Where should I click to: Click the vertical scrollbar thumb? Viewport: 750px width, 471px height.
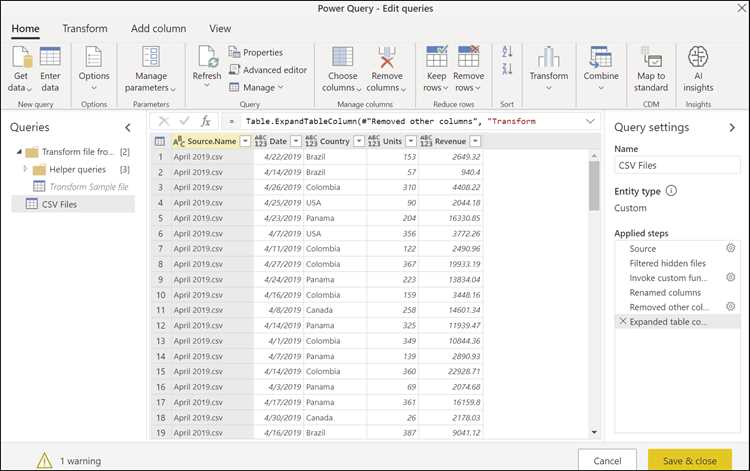click(x=594, y=186)
